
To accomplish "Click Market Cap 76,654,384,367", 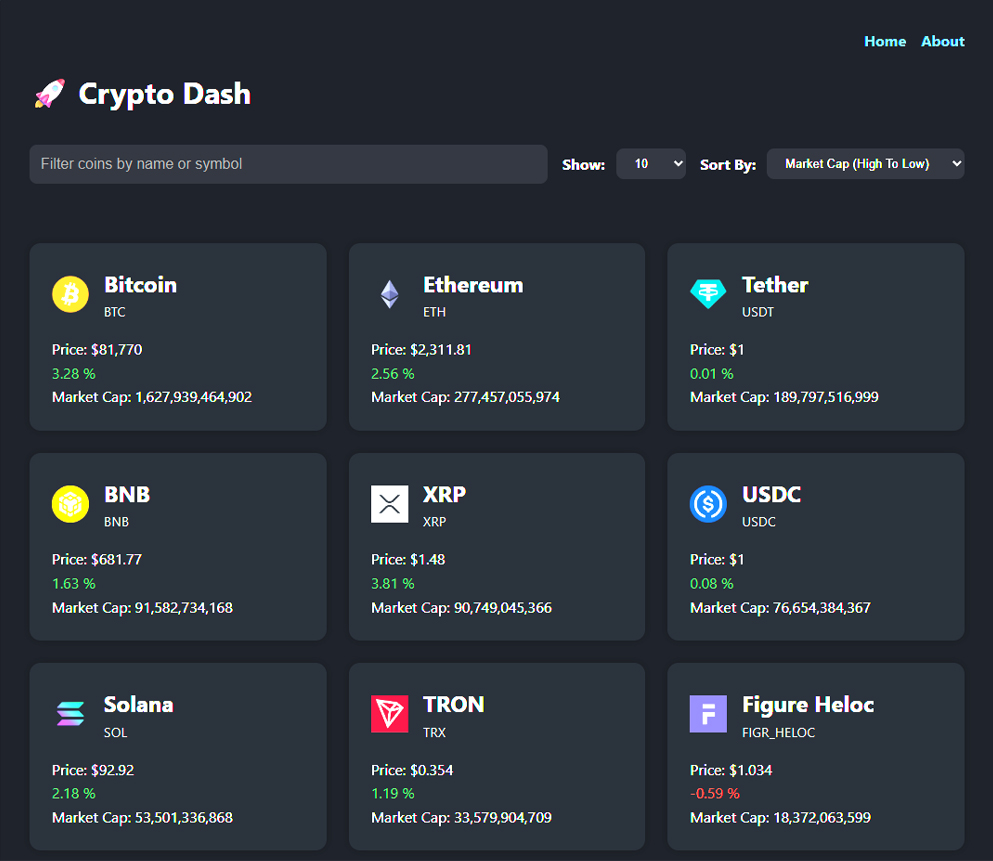I will pos(780,608).
